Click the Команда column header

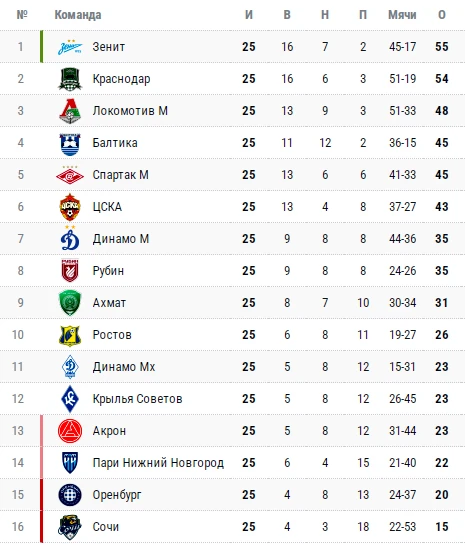78,15
